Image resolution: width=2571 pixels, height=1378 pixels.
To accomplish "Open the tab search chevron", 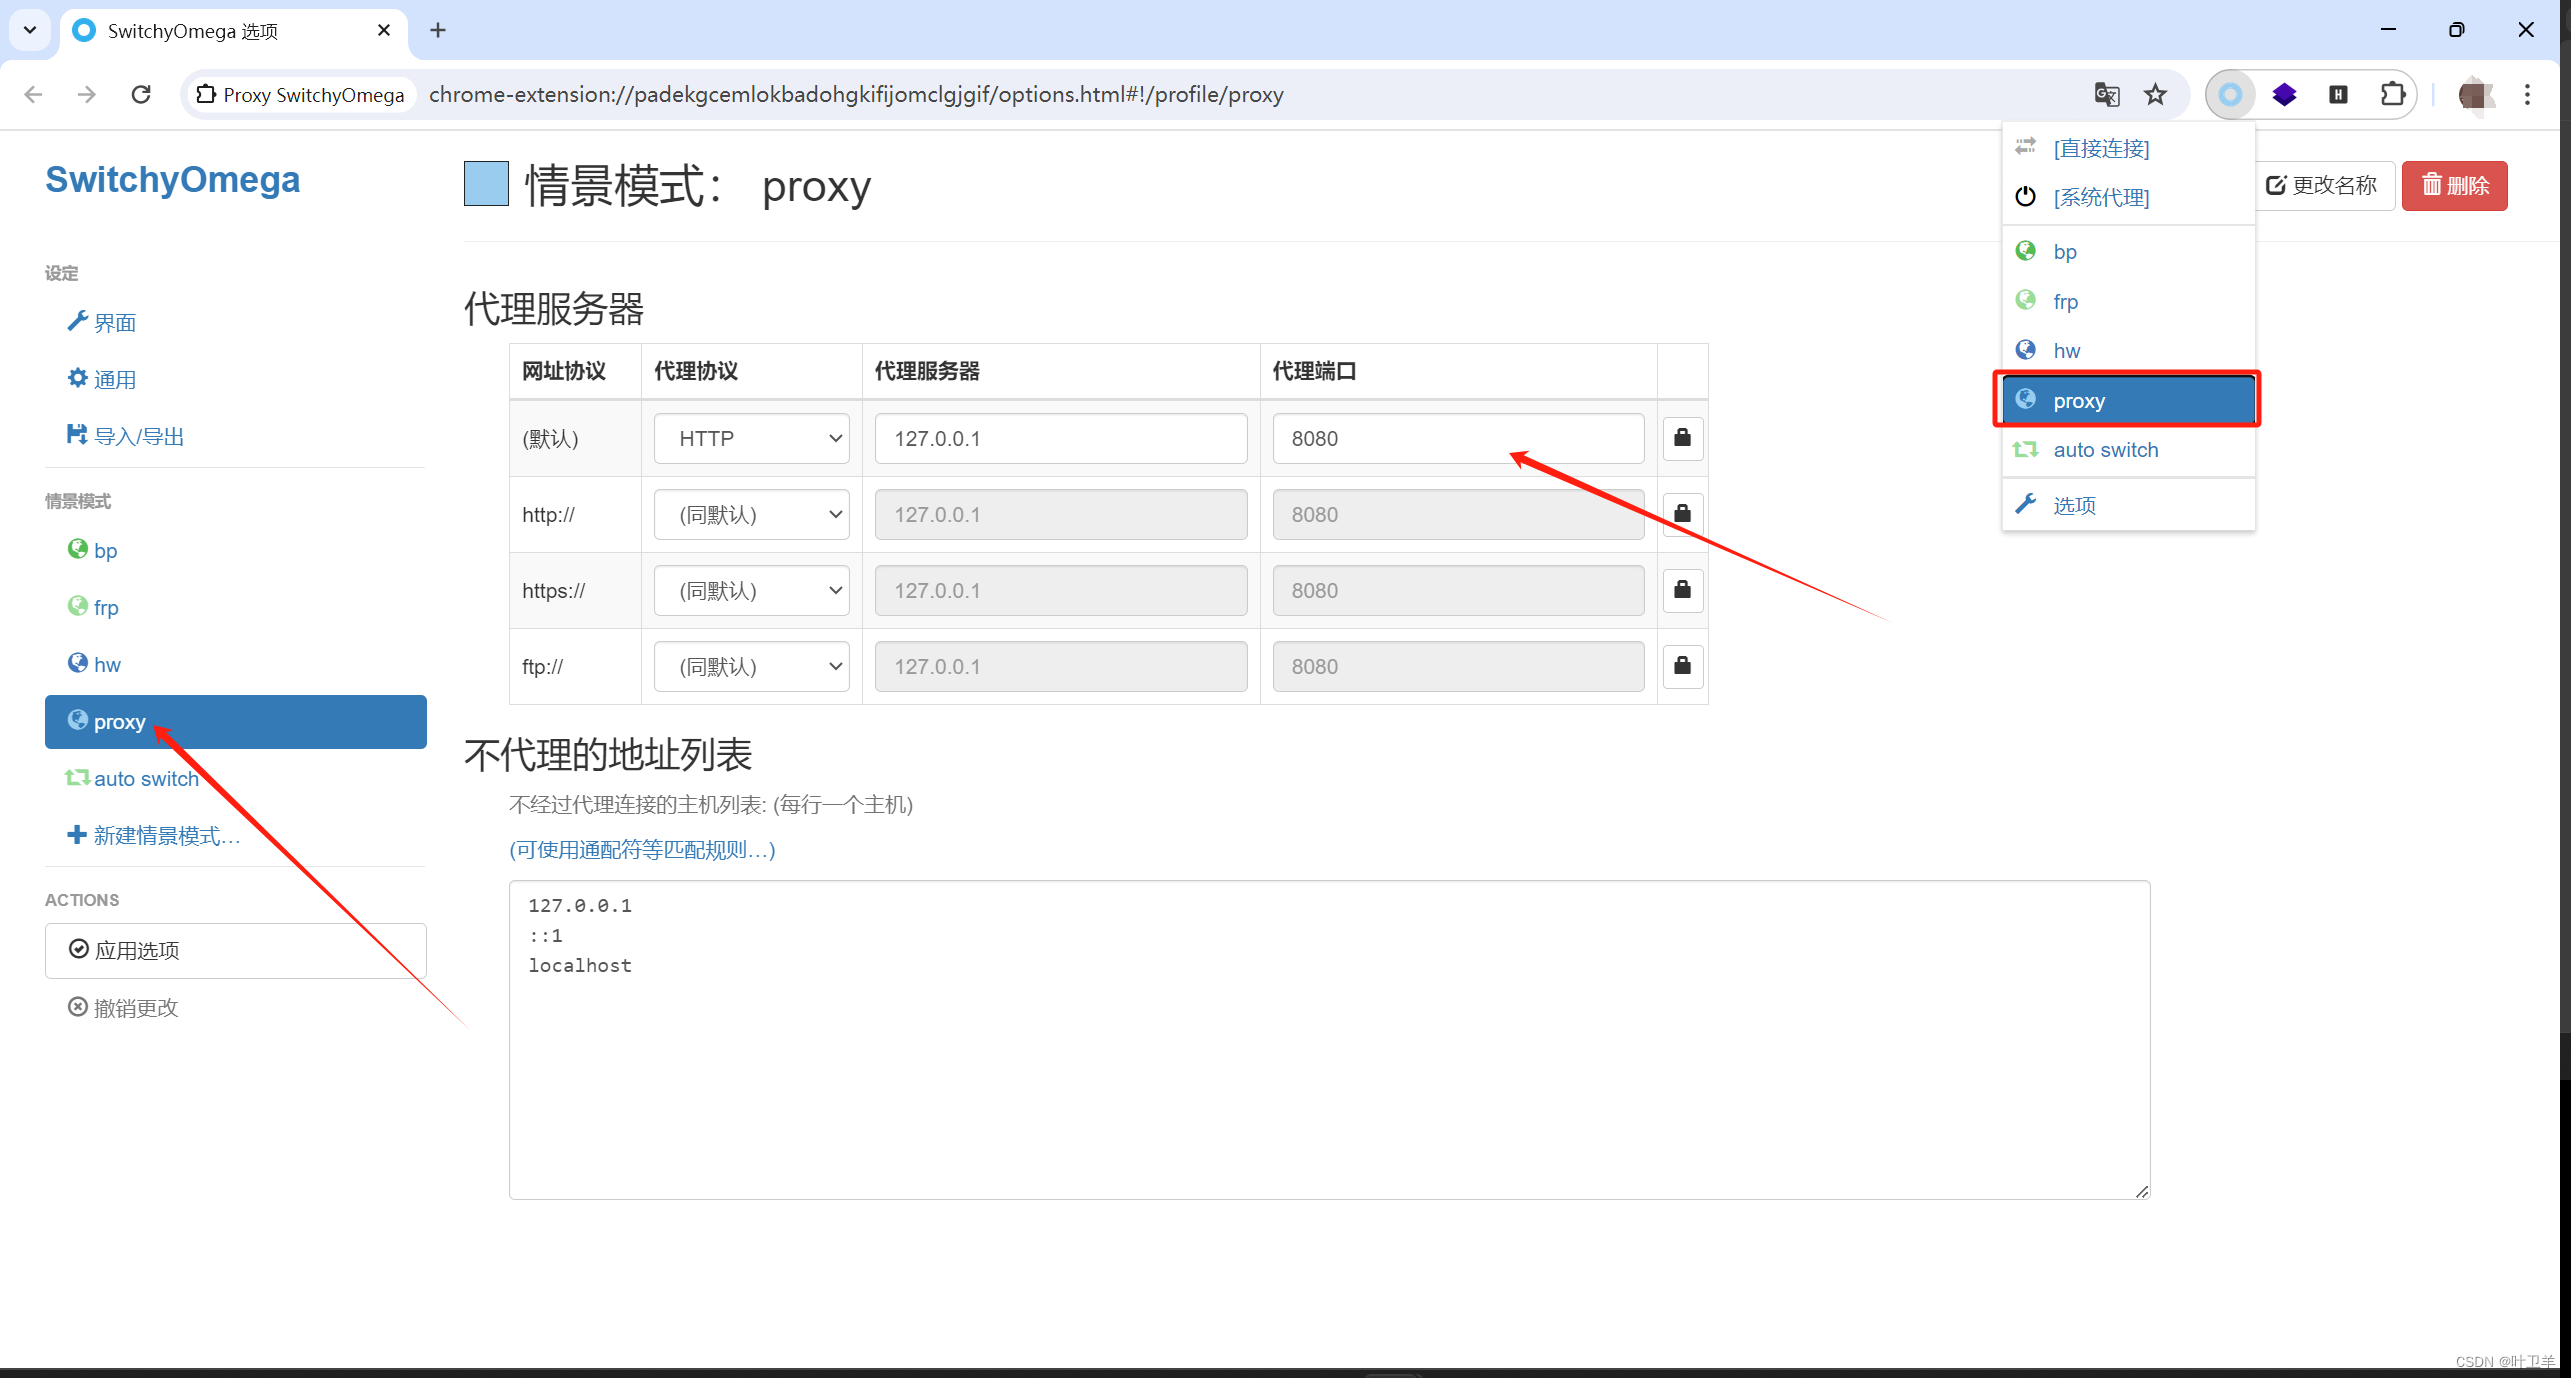I will click(x=30, y=31).
